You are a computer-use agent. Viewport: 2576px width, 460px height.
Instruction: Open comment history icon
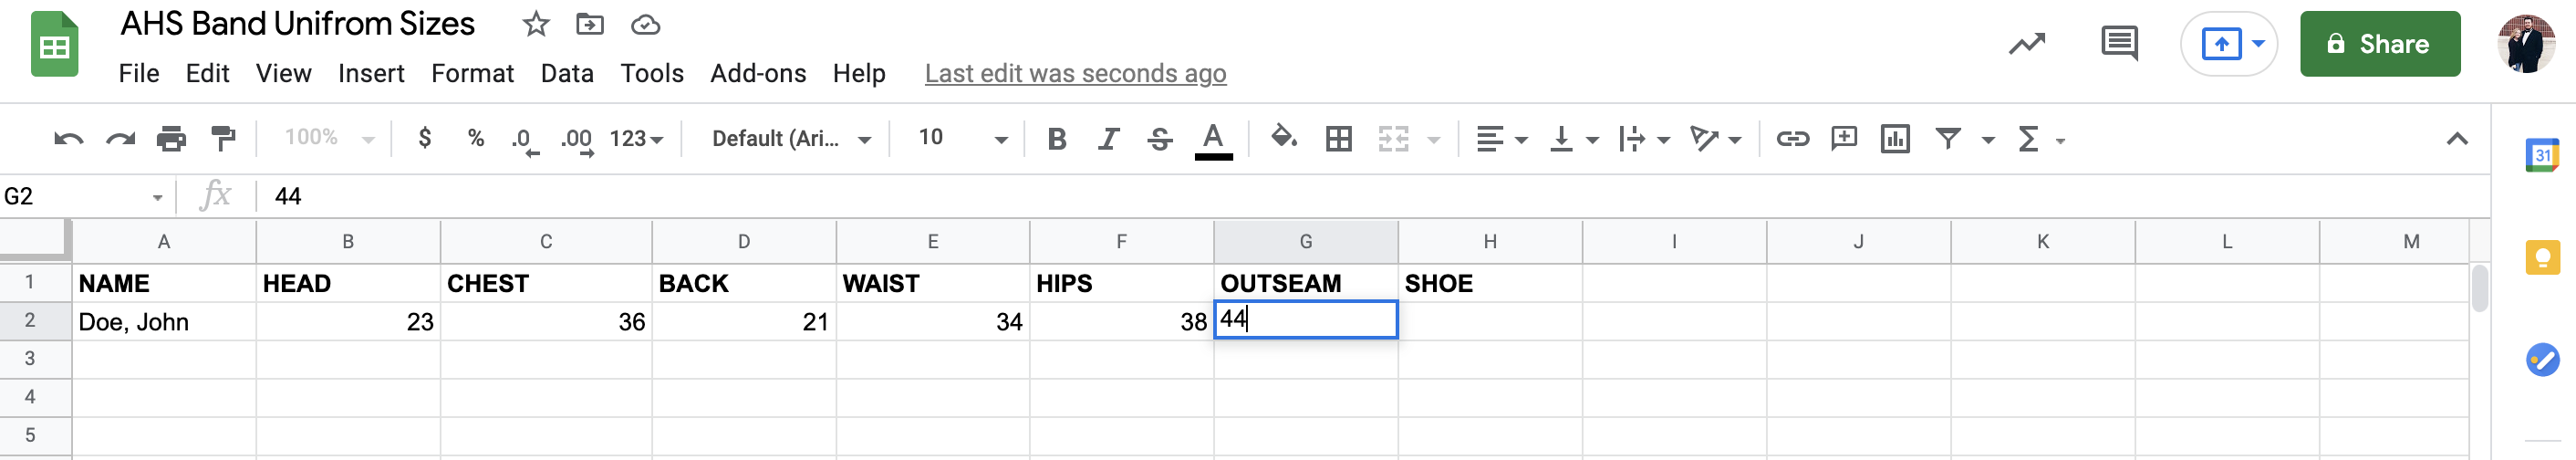[2119, 44]
